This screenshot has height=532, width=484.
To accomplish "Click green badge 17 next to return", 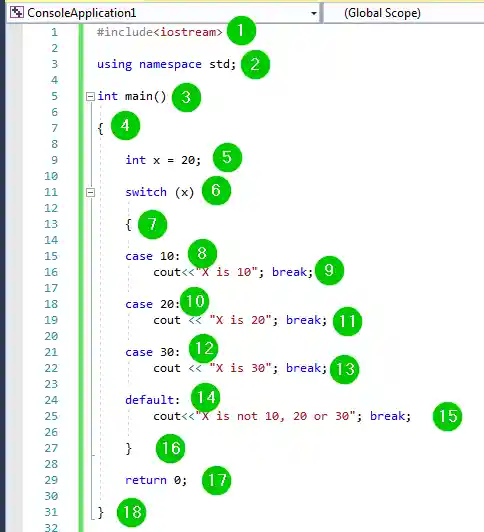I will pos(216,480).
